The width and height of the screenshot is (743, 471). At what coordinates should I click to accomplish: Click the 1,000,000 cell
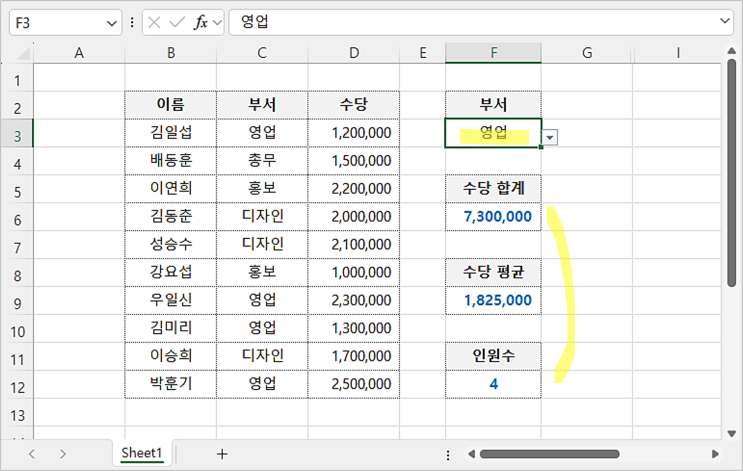[354, 272]
